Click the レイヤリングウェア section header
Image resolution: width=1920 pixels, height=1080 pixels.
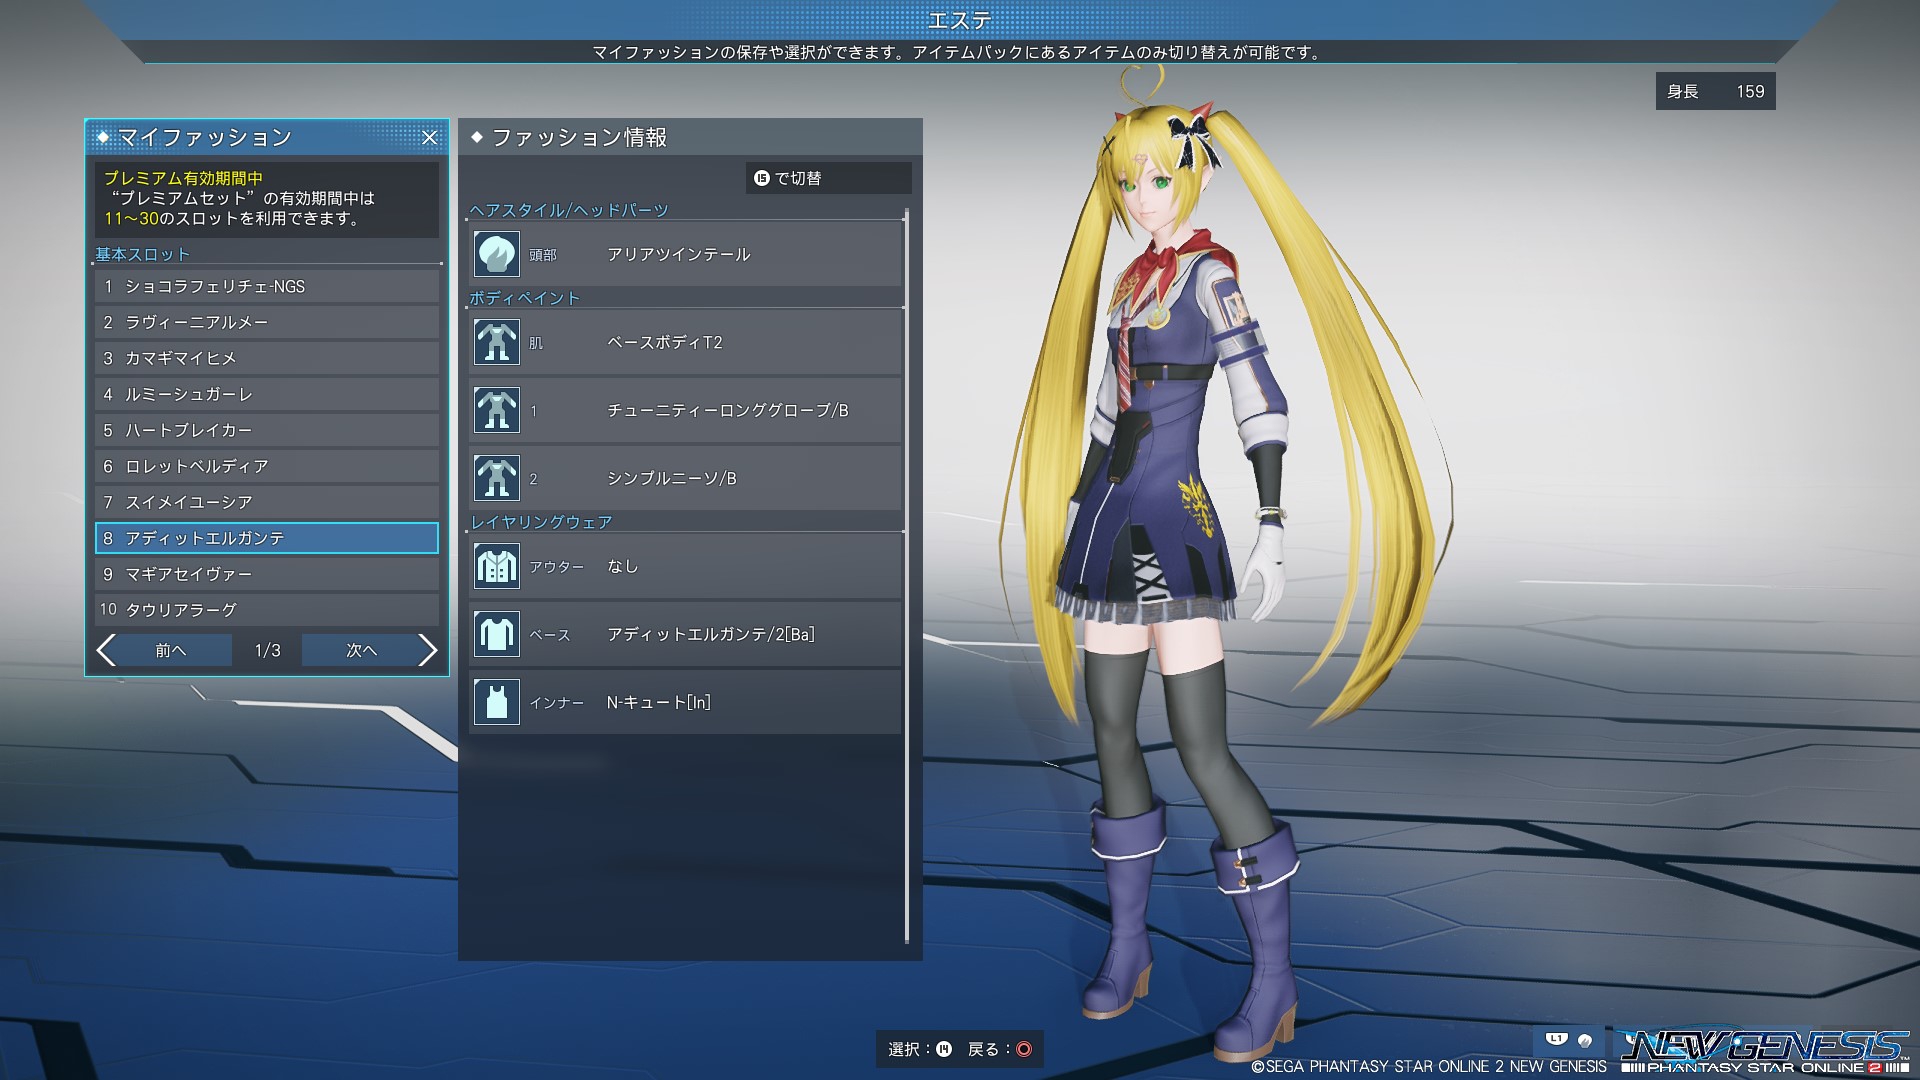pyautogui.click(x=541, y=522)
